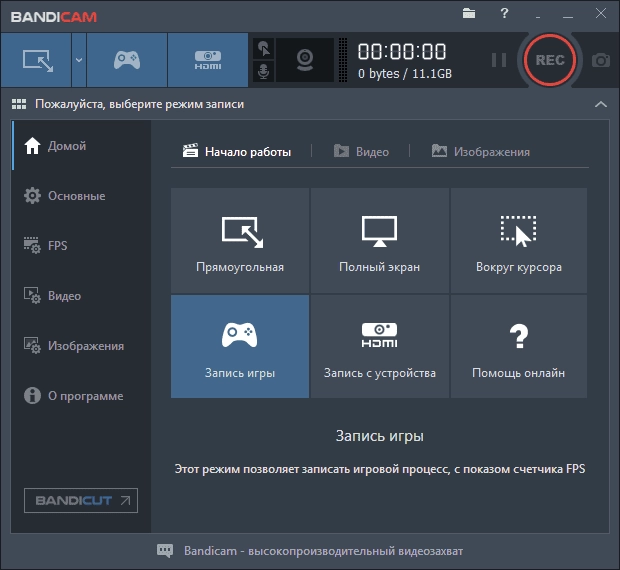Collapse the recording mode panel with chevron
Viewport: 620px width, 570px height.
[x=601, y=104]
